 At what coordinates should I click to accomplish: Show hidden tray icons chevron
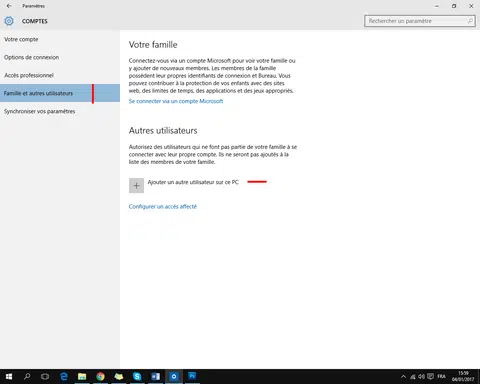[x=403, y=377]
